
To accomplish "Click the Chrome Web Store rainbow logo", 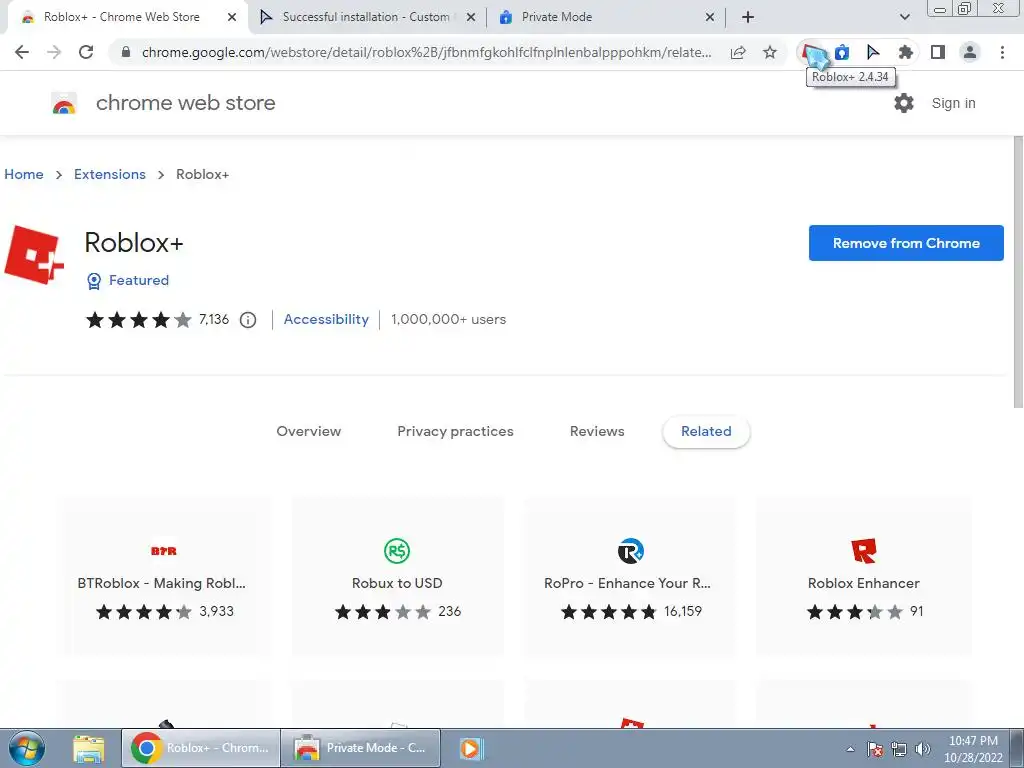I will (x=64, y=103).
